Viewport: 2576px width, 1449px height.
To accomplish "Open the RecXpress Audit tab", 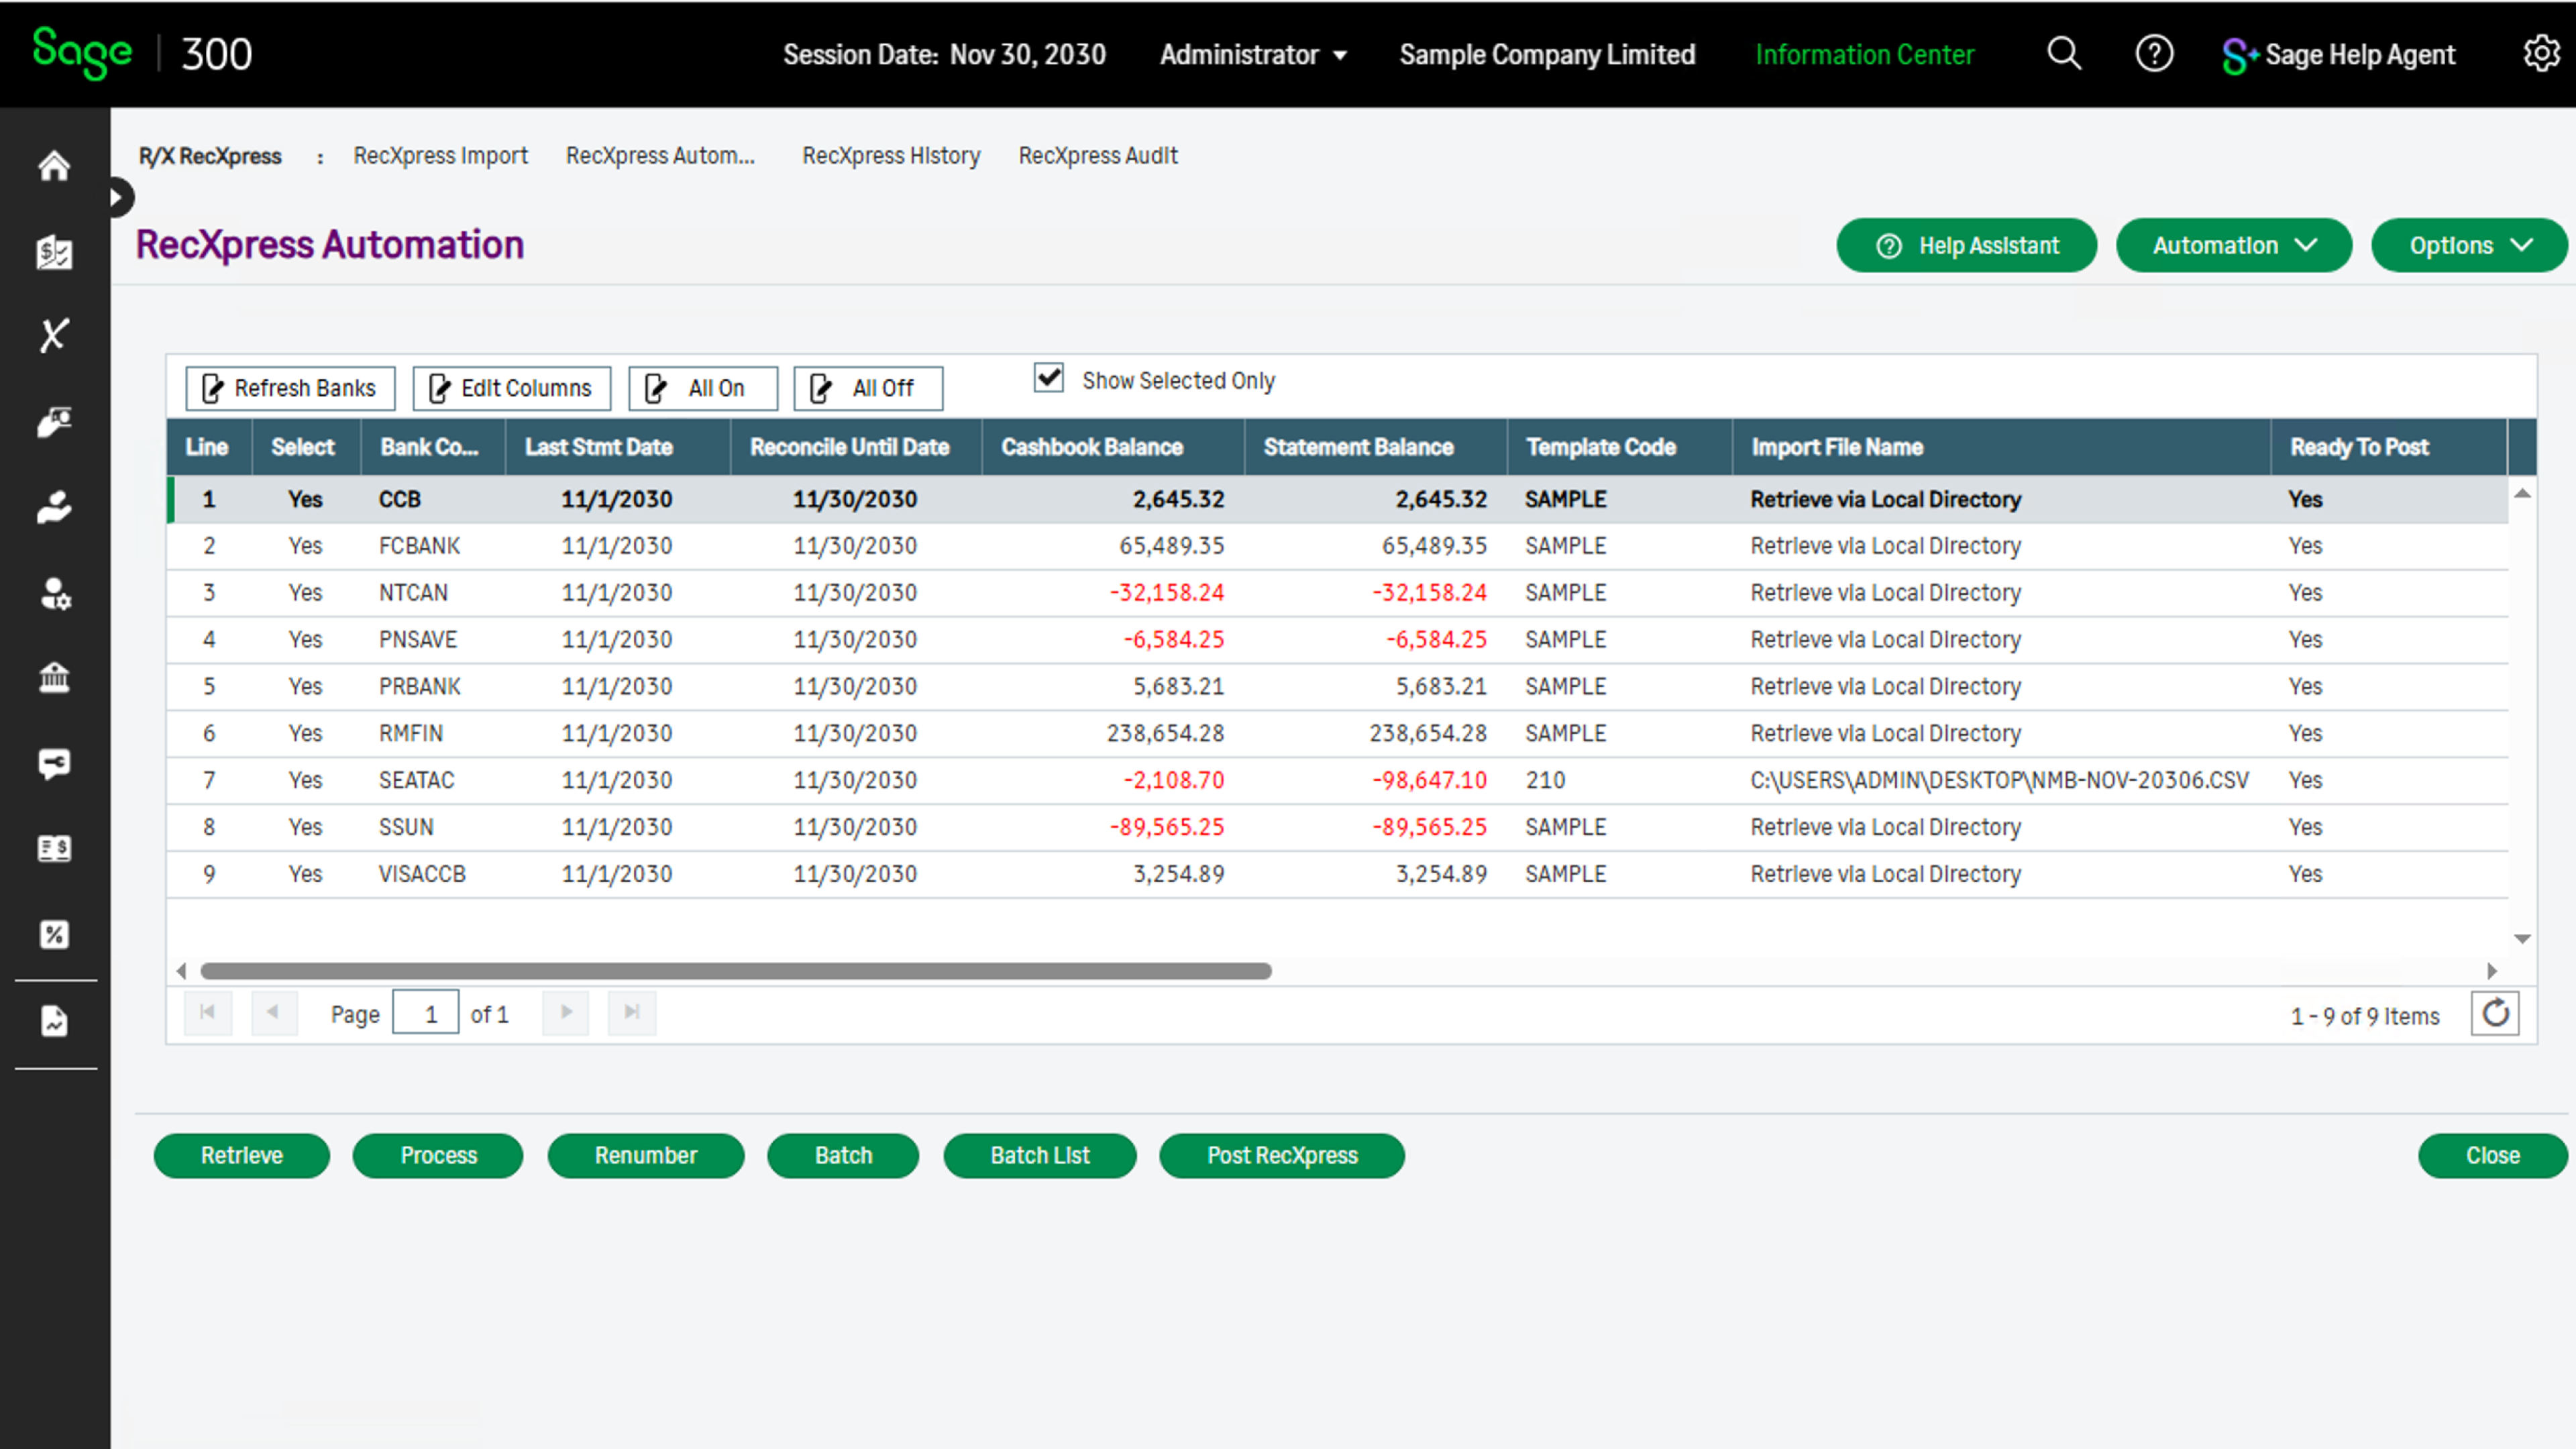I will 1098,156.
